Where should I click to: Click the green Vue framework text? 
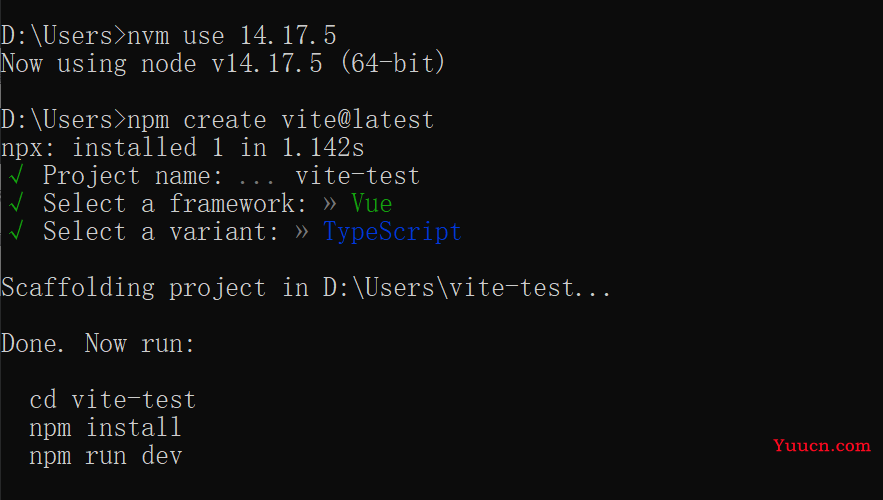coord(372,203)
